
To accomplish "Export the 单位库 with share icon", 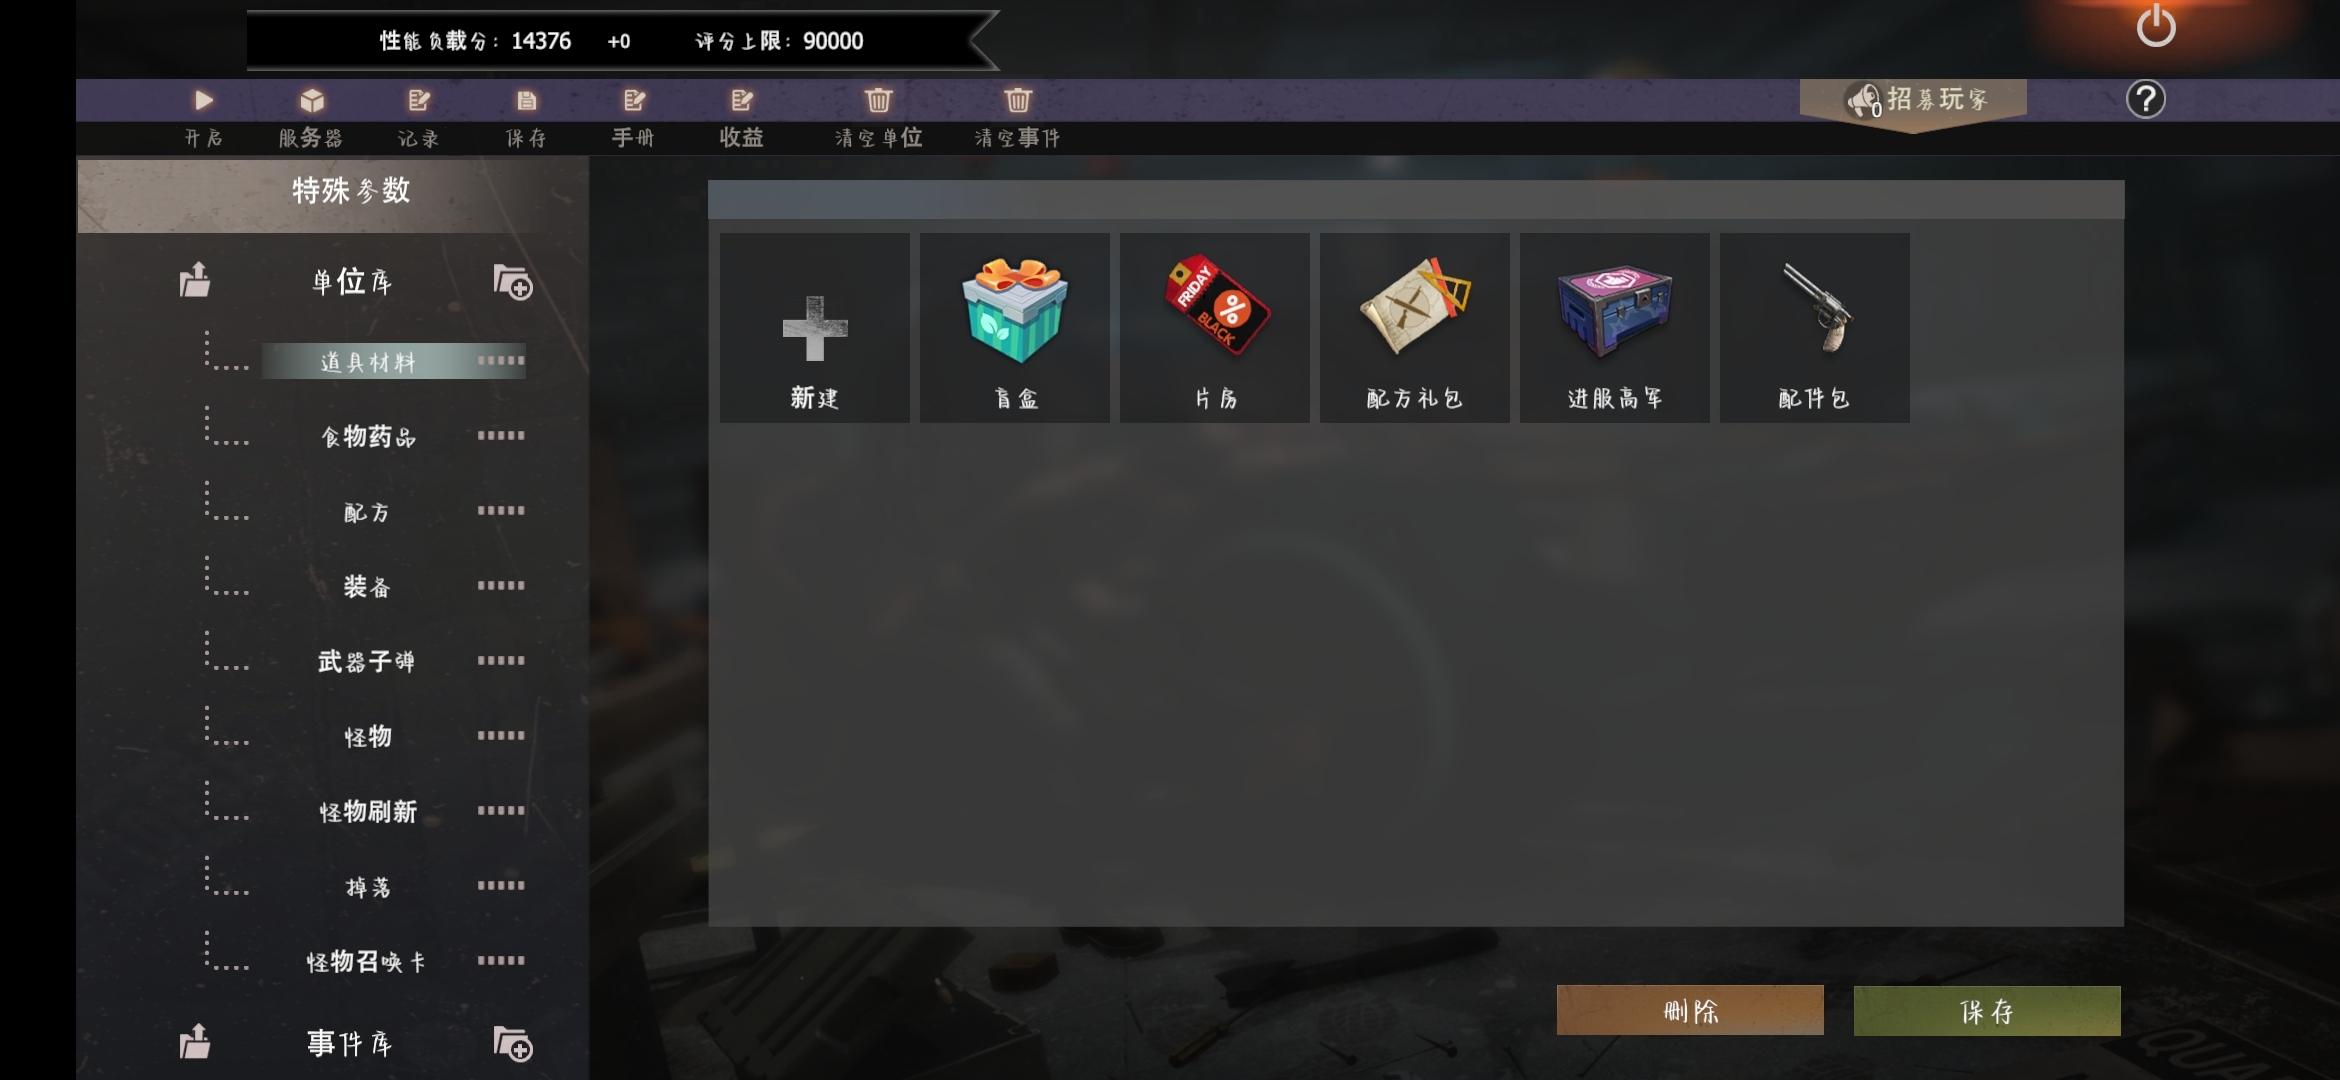I will [195, 280].
